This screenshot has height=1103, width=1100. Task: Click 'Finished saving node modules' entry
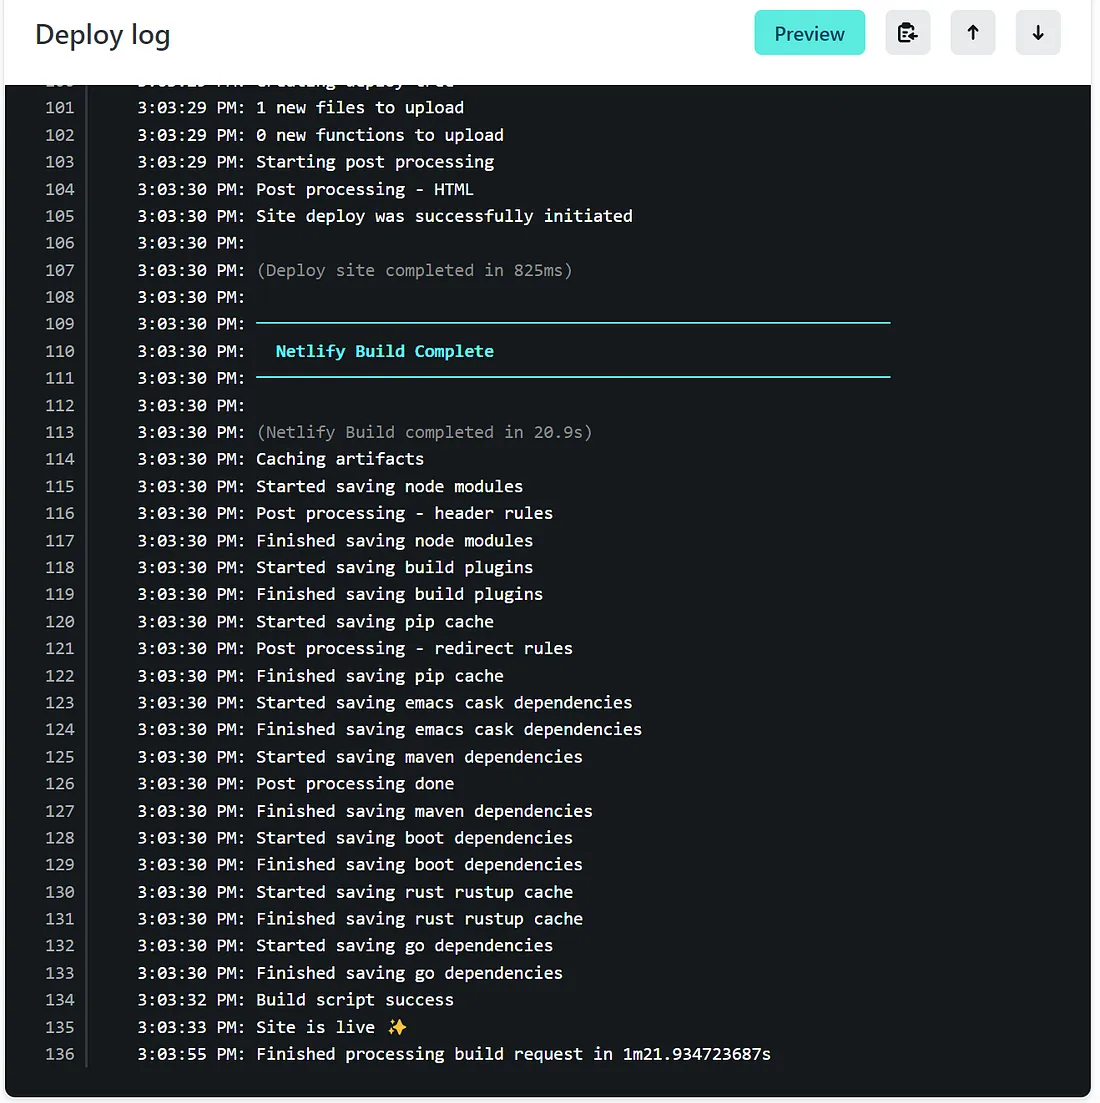click(395, 540)
